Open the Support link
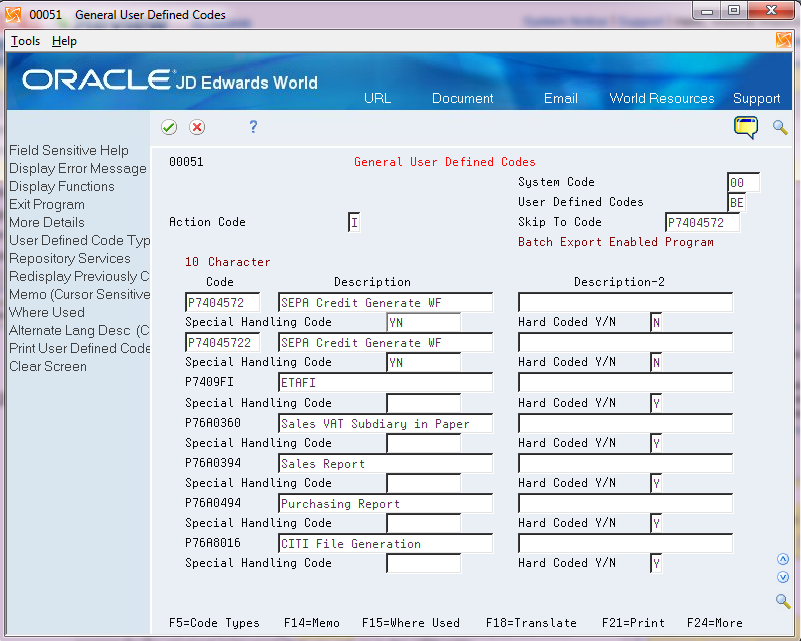The image size is (801, 641). (x=756, y=98)
